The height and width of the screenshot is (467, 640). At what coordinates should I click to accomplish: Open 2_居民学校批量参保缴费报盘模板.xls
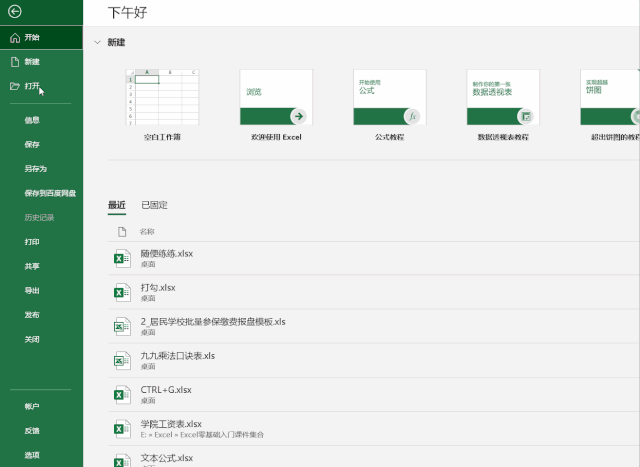(374, 326)
